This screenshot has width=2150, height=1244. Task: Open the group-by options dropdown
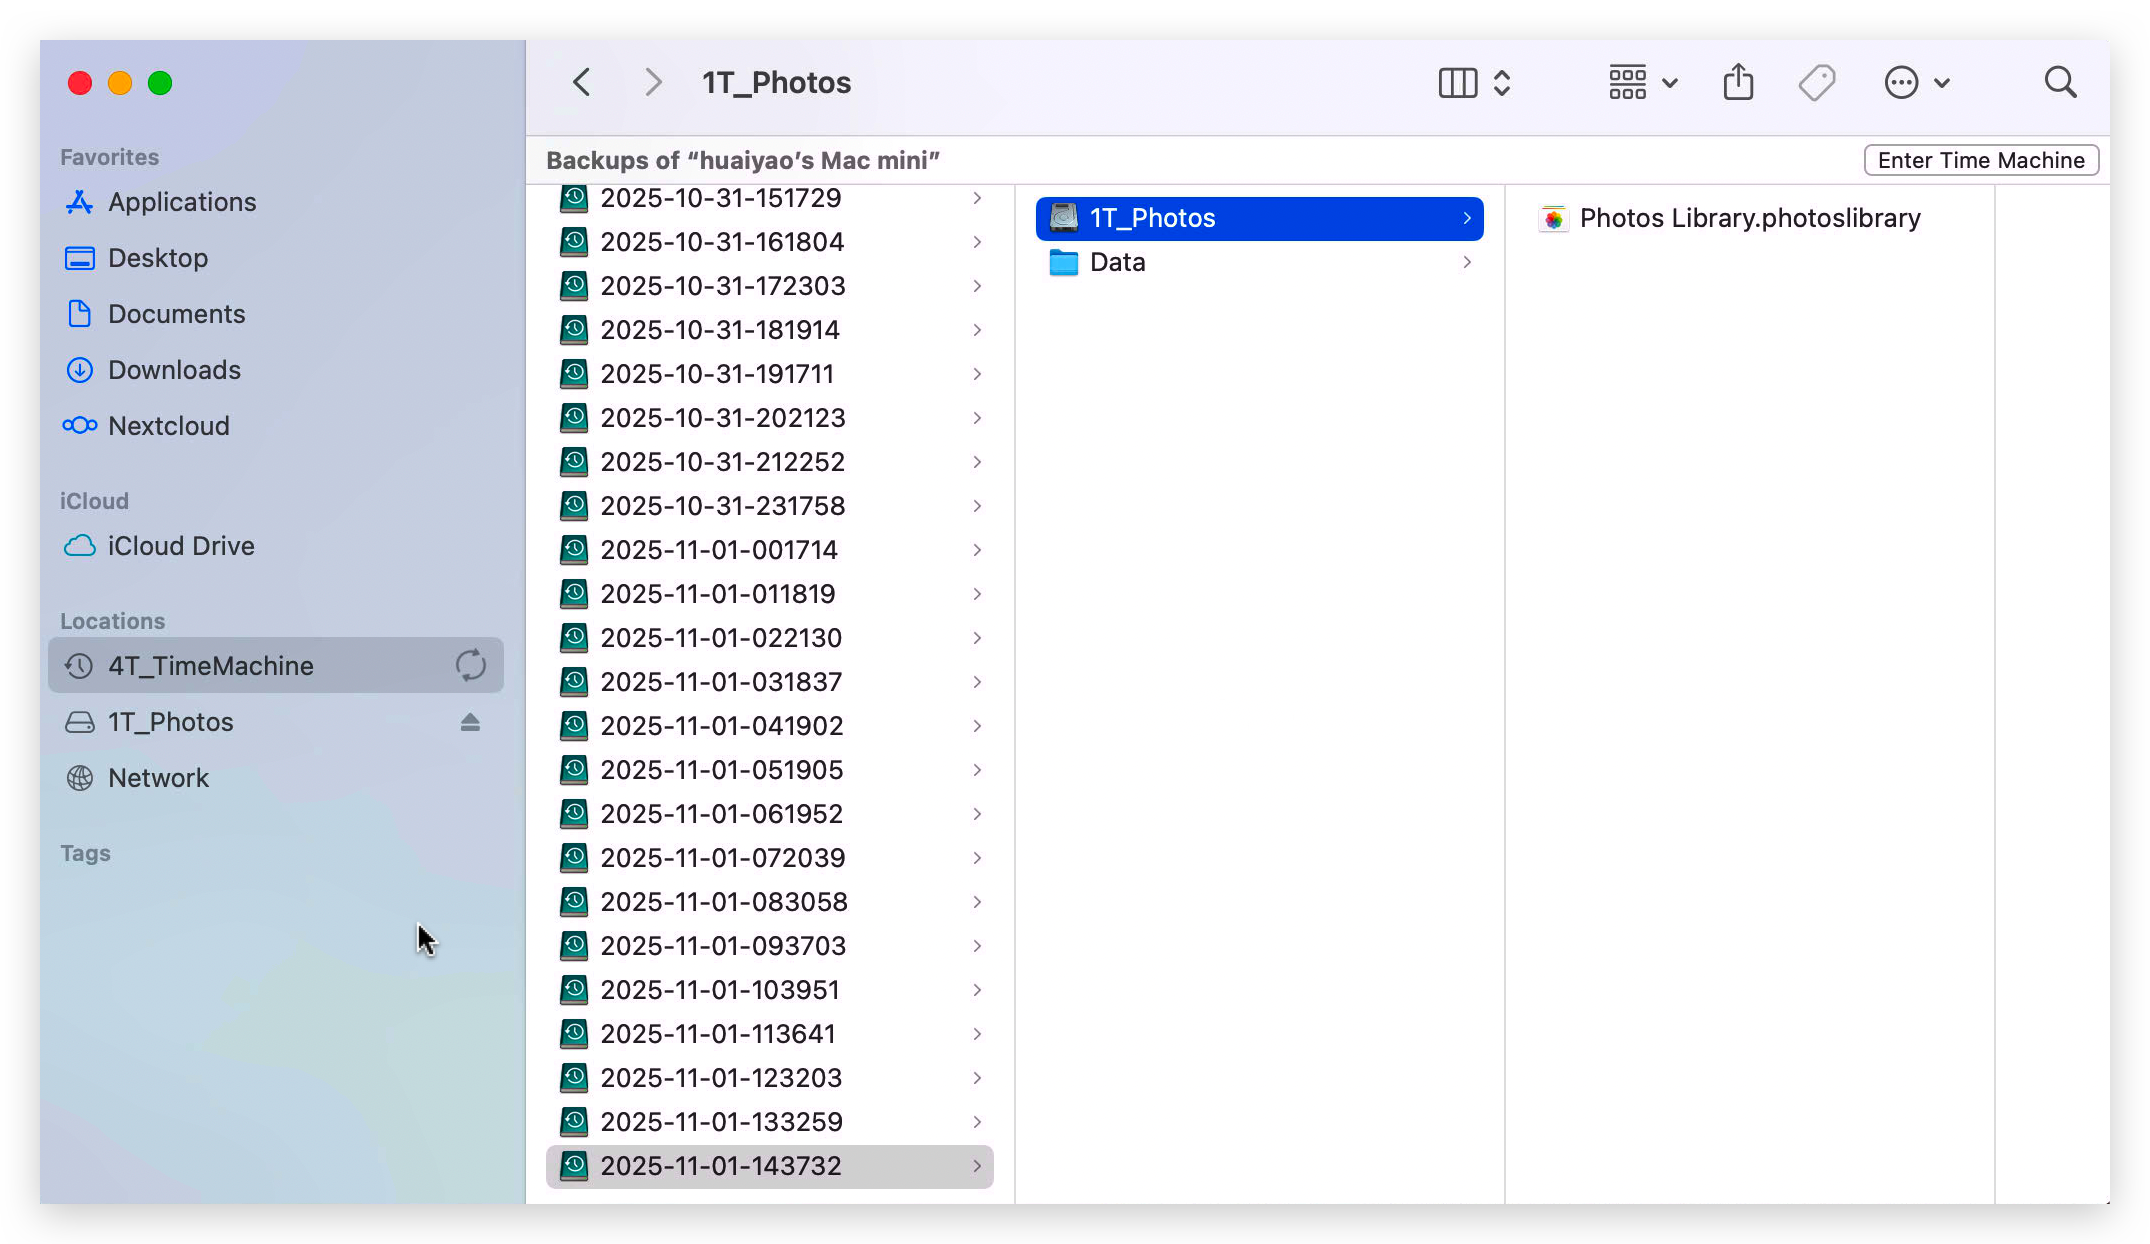[1642, 82]
